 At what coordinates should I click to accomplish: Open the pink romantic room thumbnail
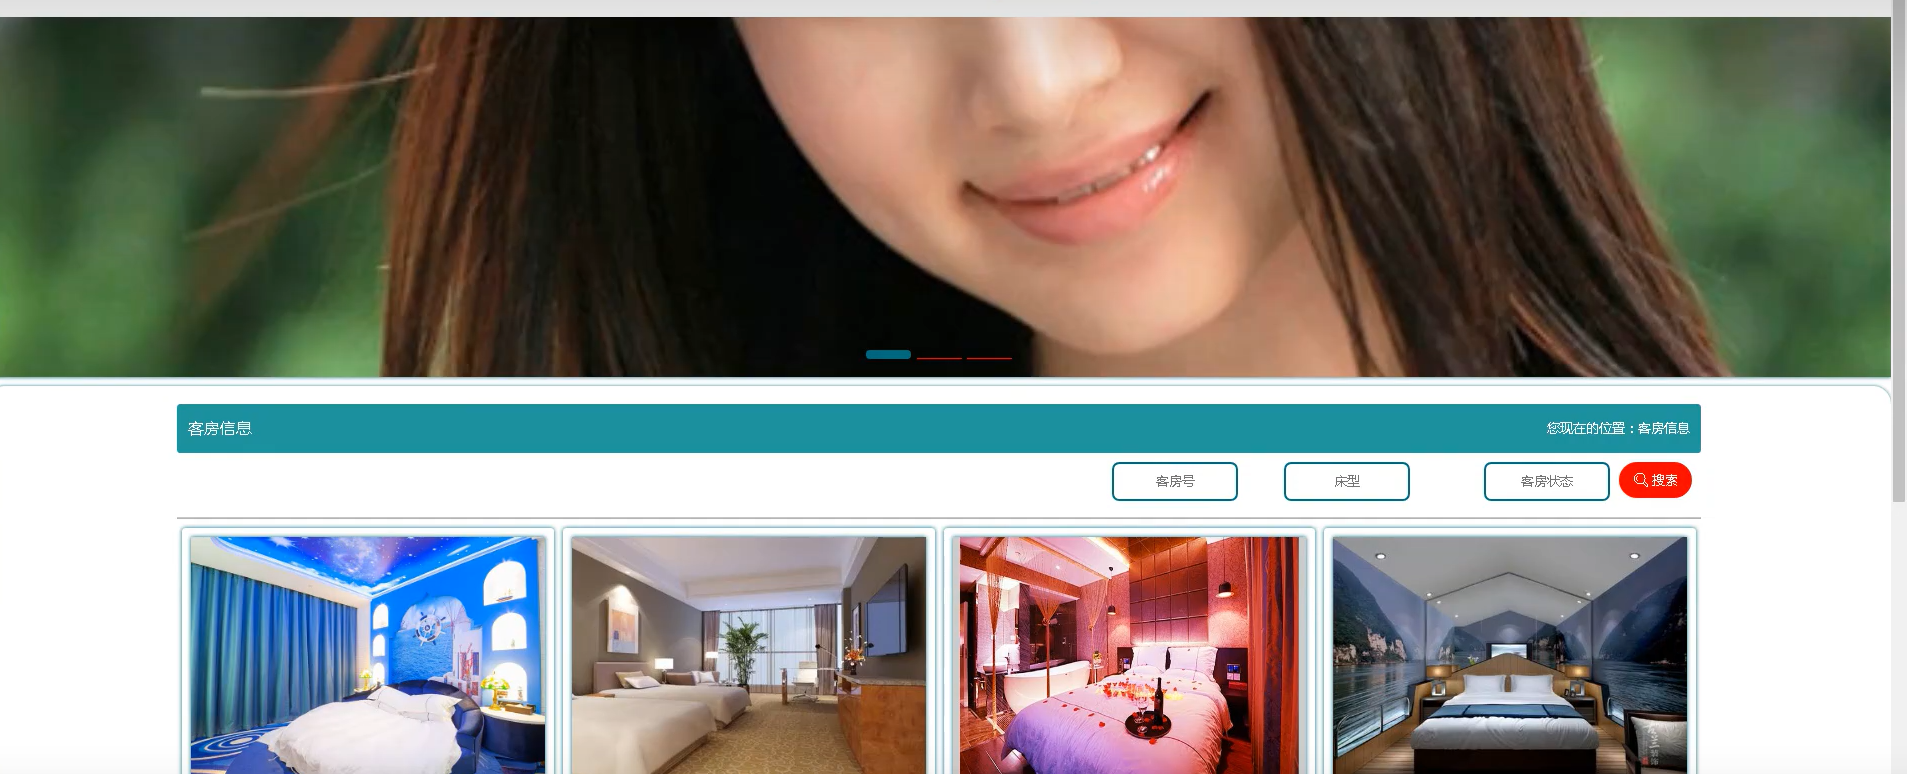click(1129, 655)
